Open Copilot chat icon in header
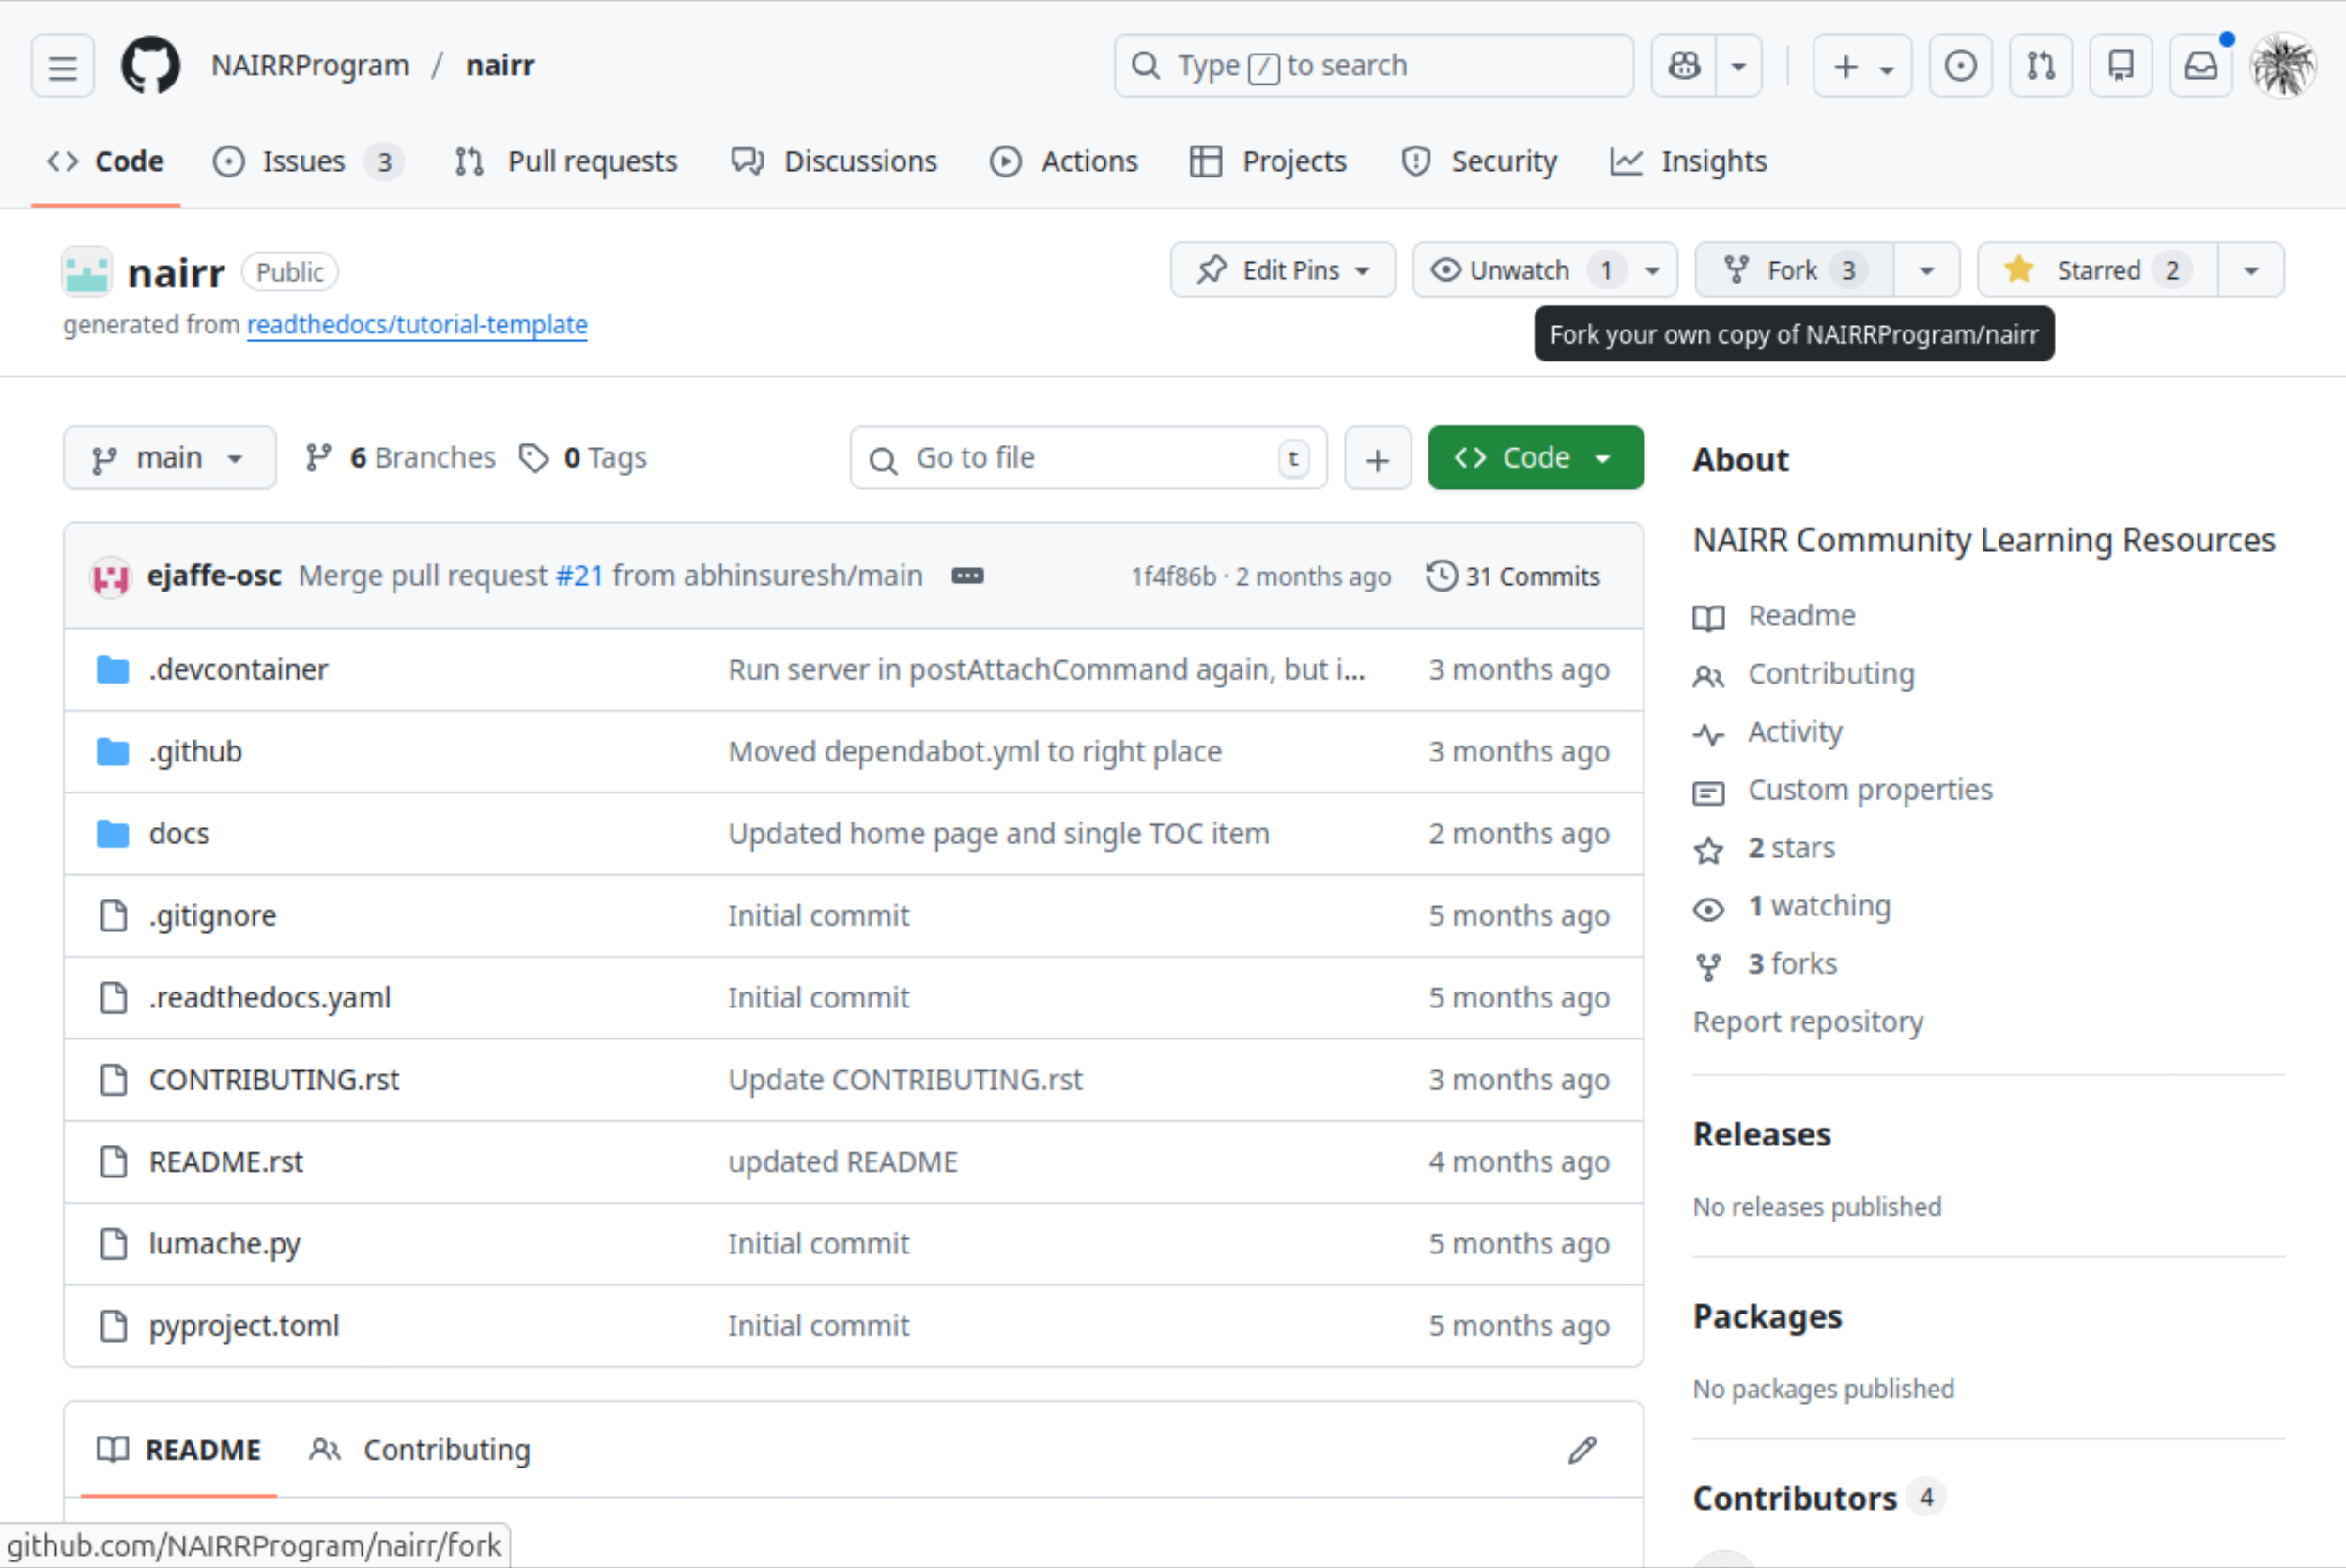The width and height of the screenshot is (2346, 1568). click(x=1684, y=66)
